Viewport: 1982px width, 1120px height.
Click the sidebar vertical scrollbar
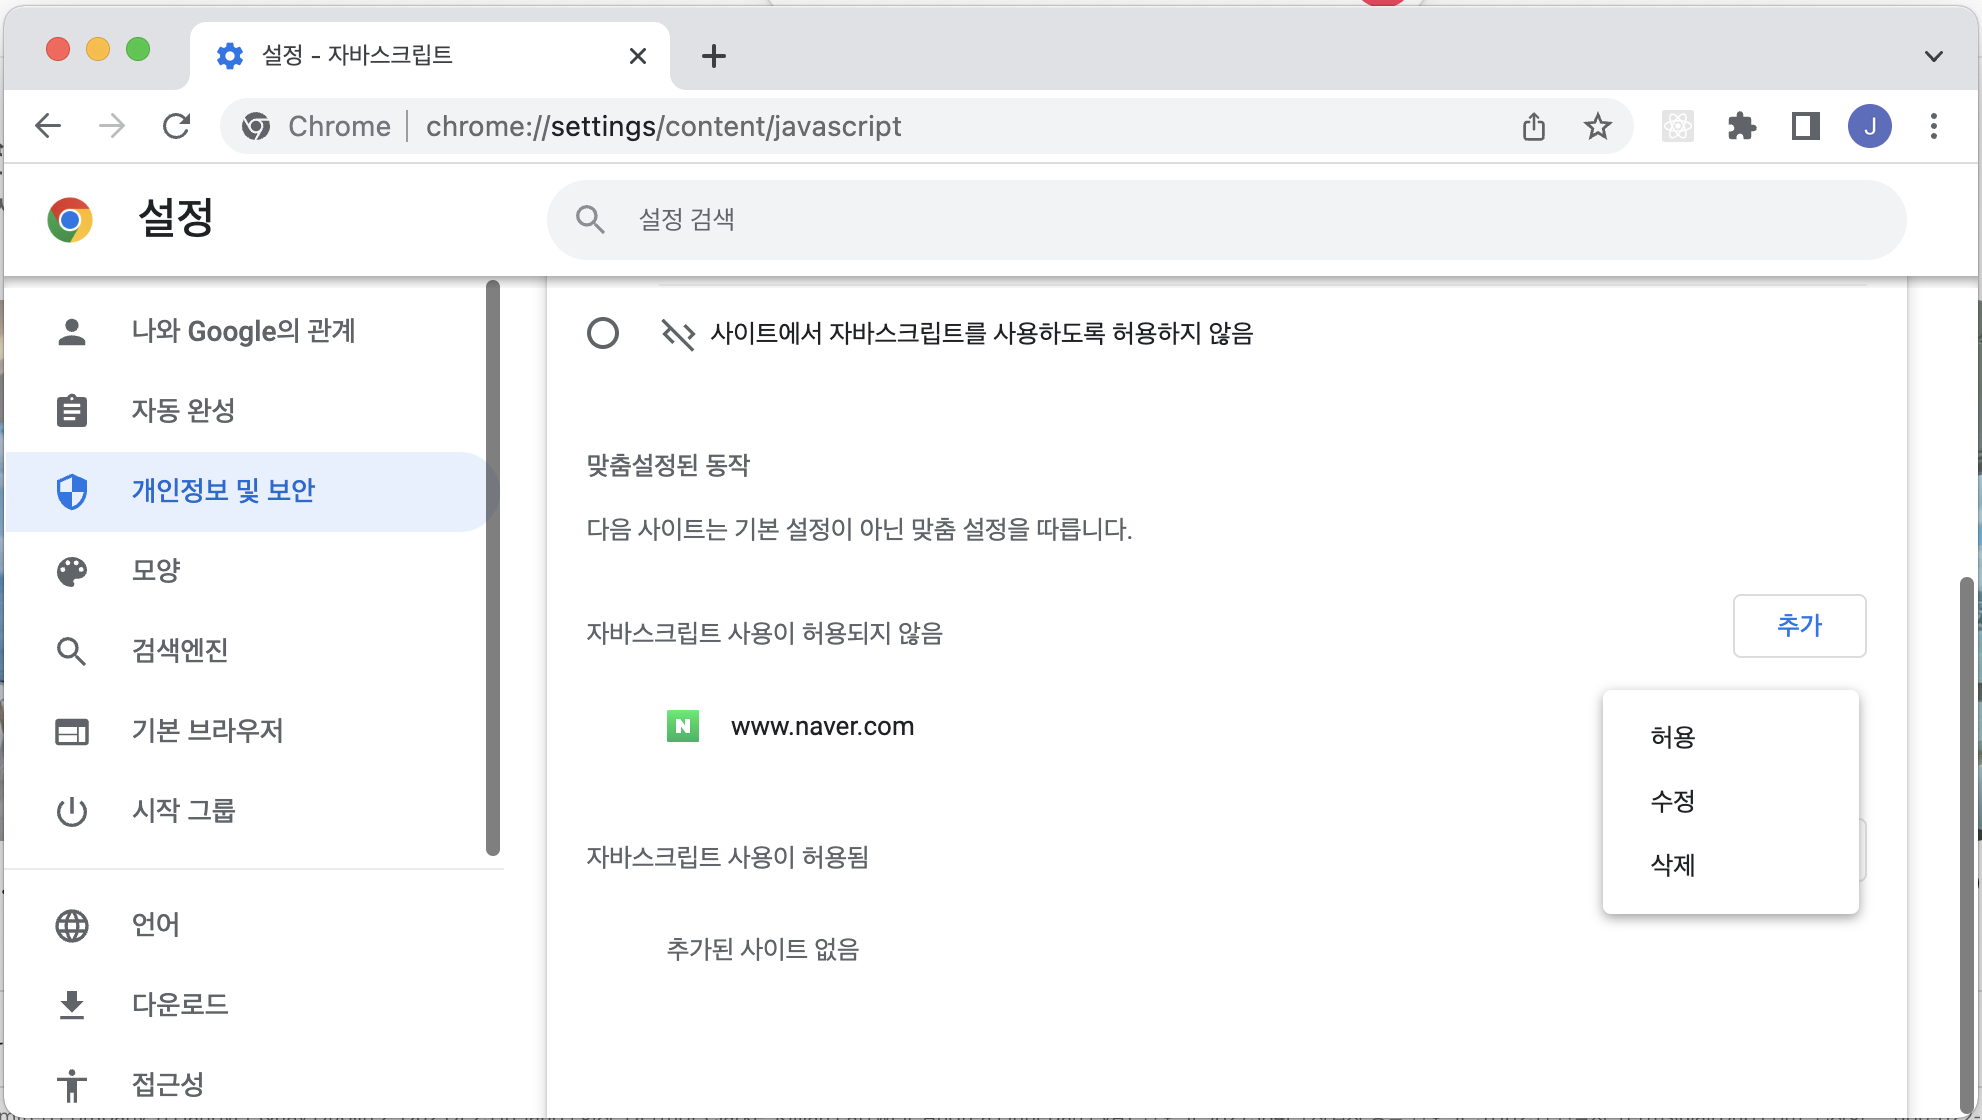point(492,568)
